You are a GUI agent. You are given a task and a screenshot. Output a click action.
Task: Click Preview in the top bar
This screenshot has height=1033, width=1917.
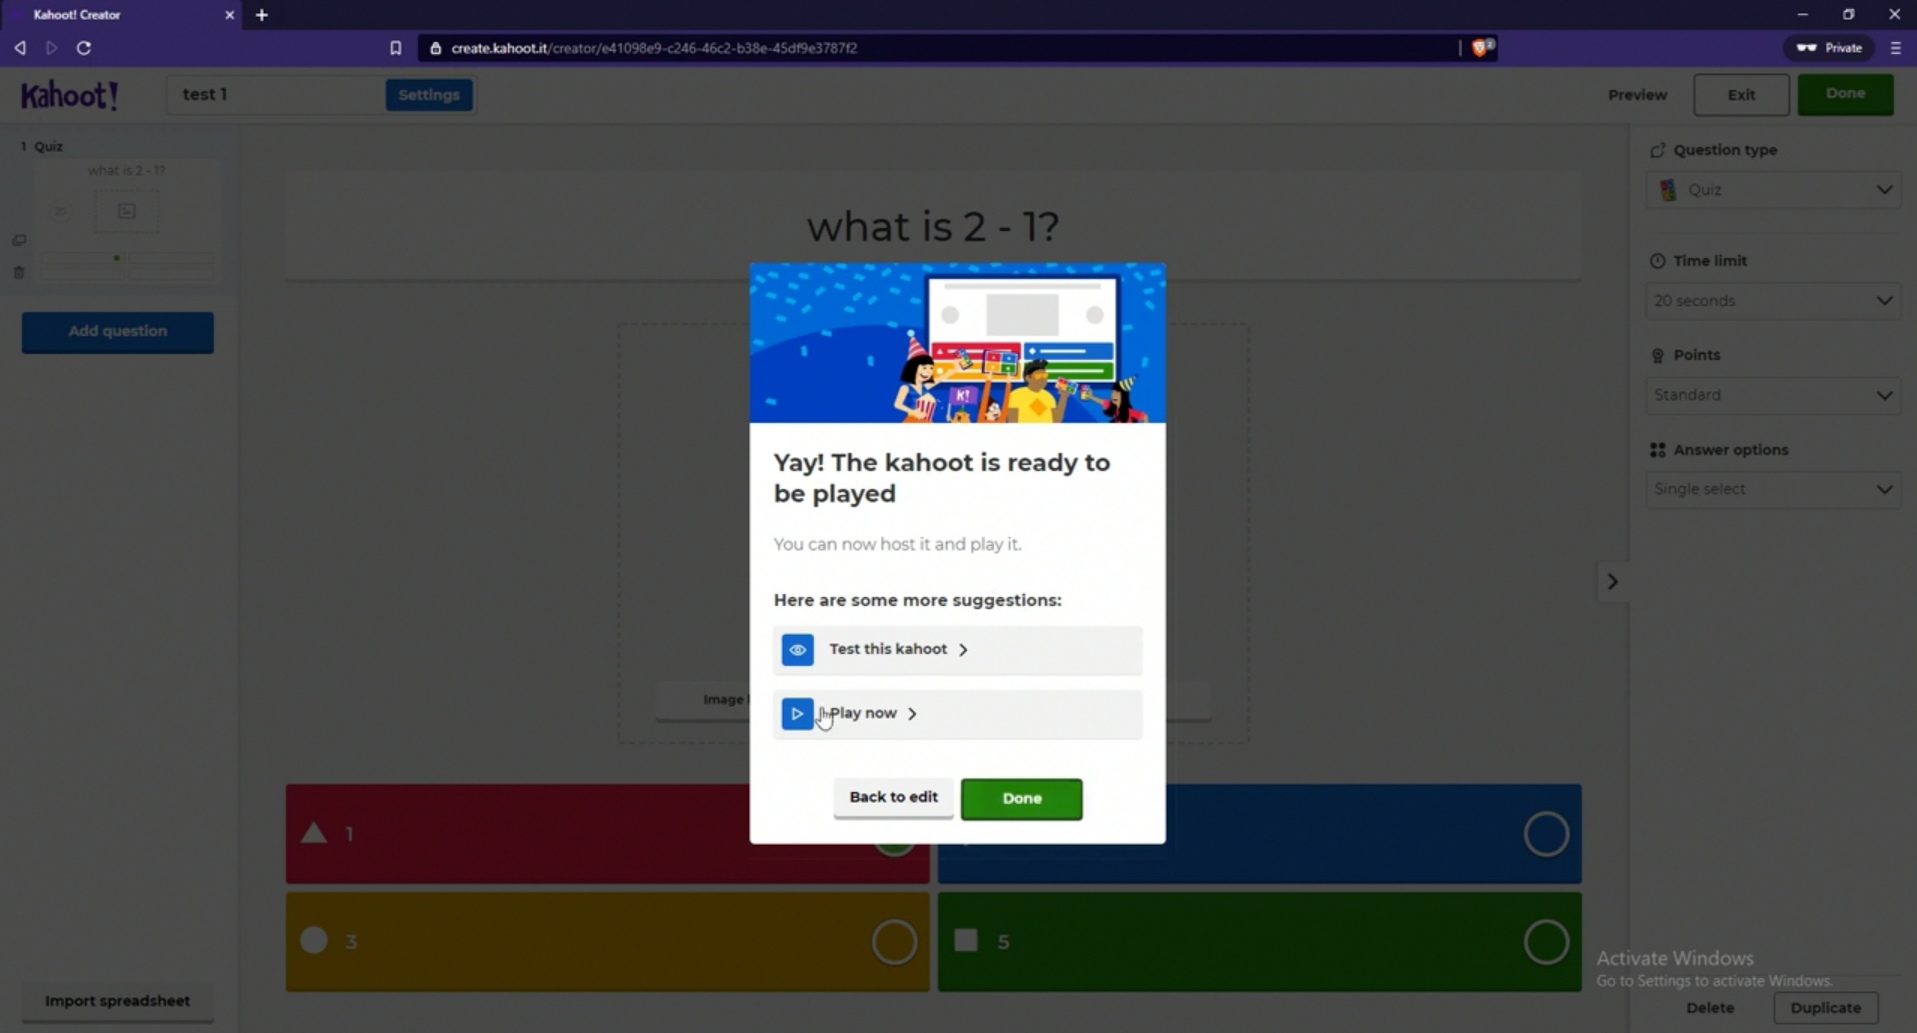1637,95
